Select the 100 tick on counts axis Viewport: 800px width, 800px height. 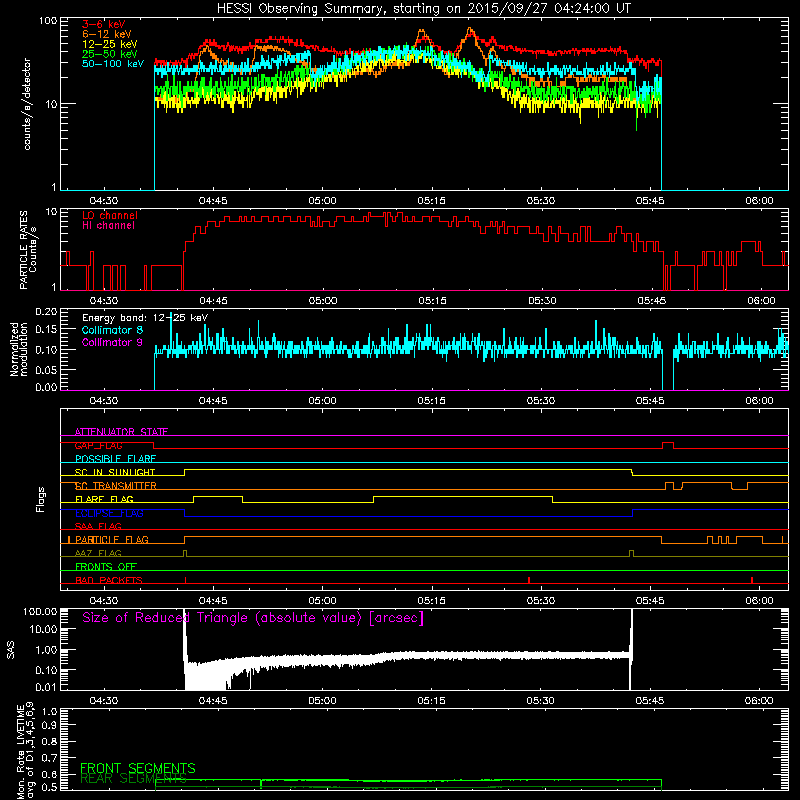point(48,21)
